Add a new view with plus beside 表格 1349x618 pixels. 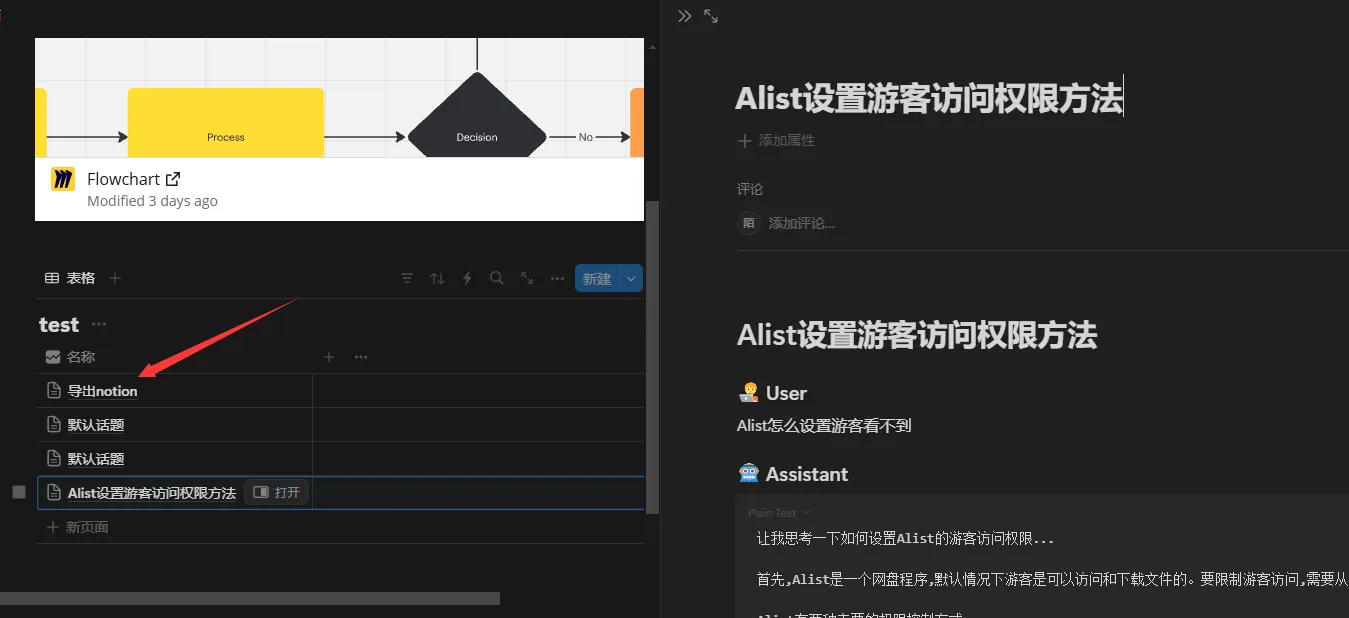115,278
